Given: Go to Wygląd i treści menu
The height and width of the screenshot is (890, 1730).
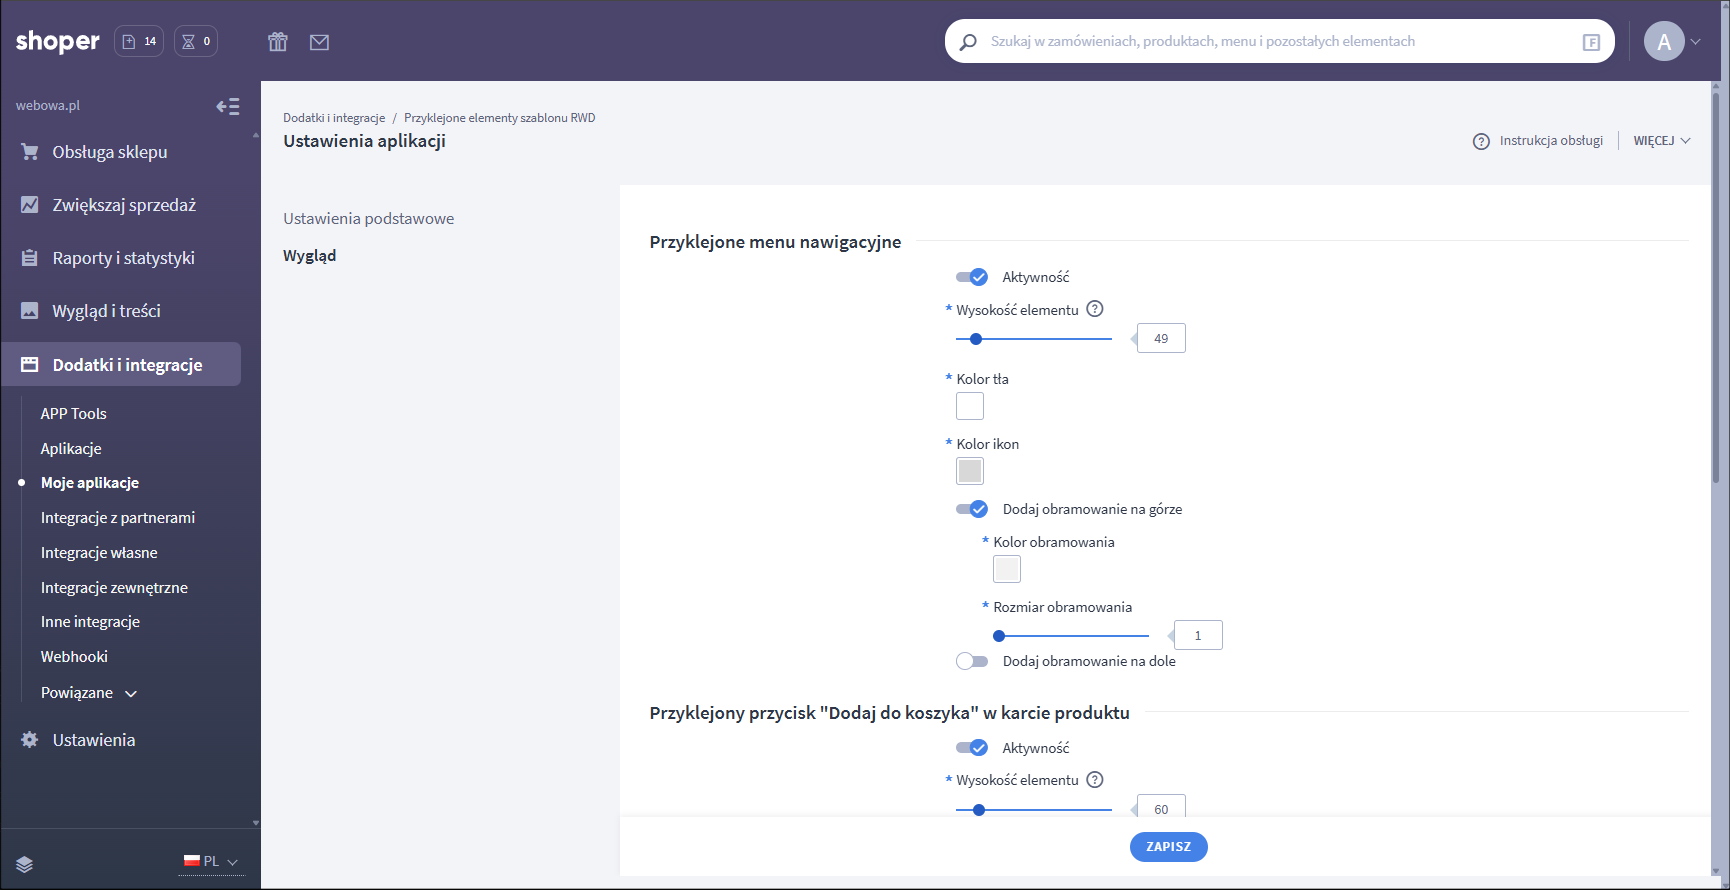Looking at the screenshot, I should pos(106,311).
